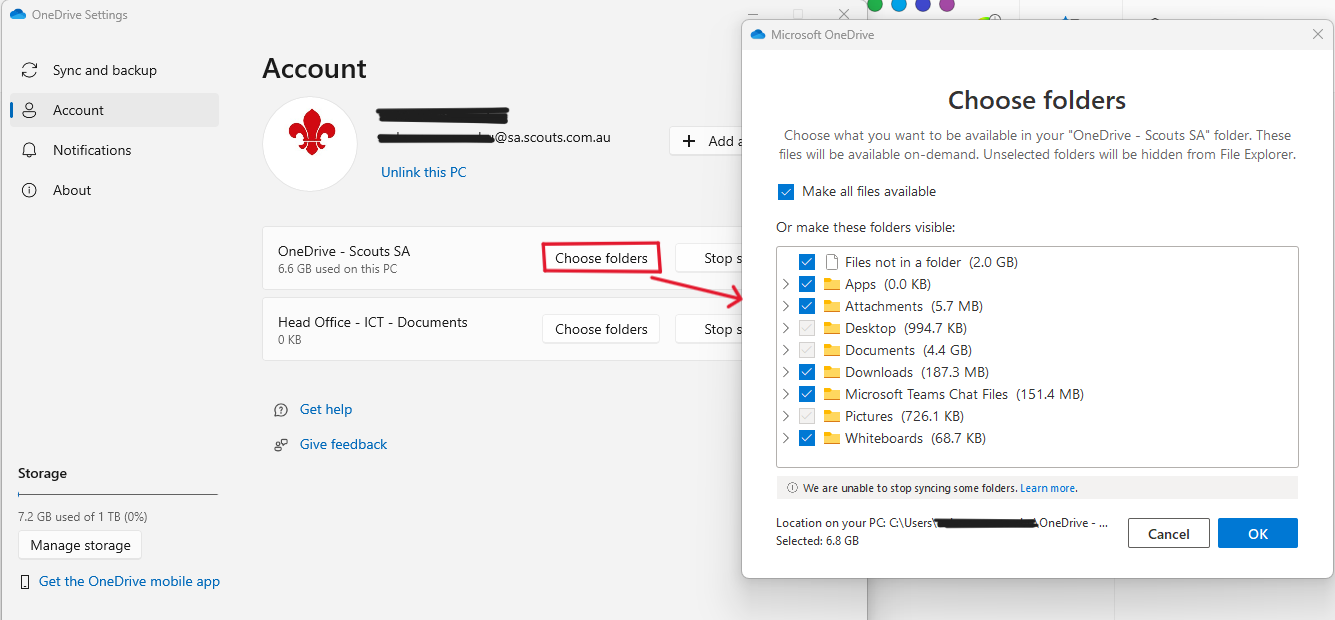1335x620 pixels.
Task: Click the Manage storage button
Action: (80, 545)
